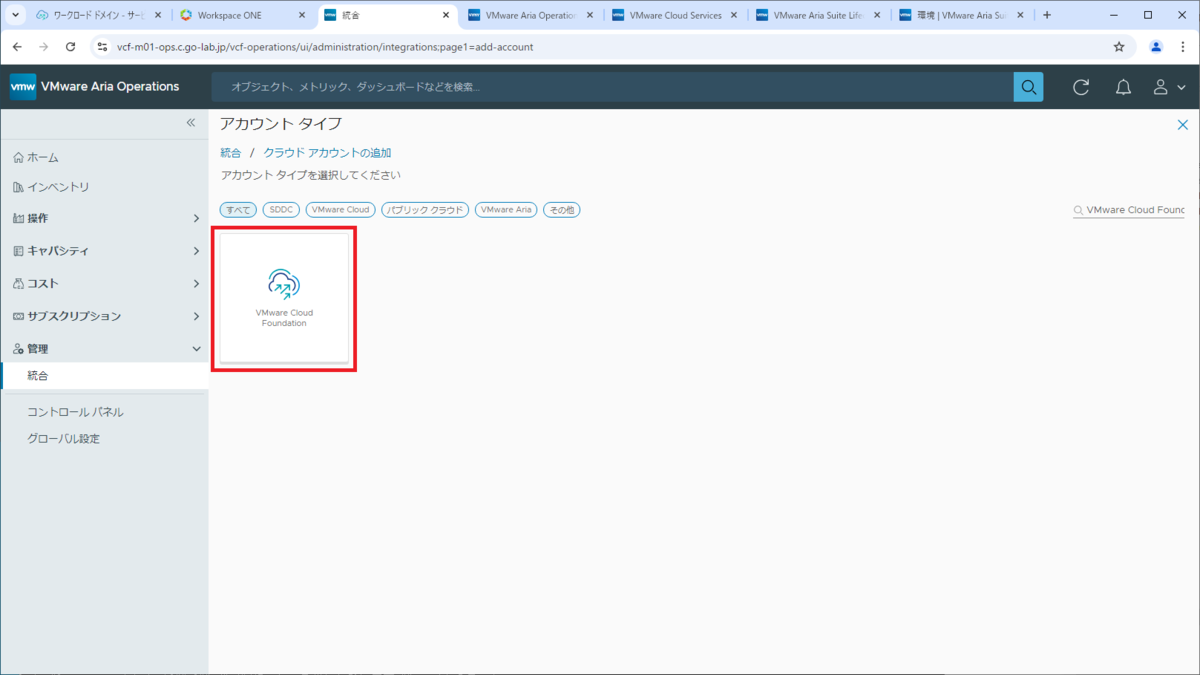Image resolution: width=1200 pixels, height=675 pixels.
Task: Open the VMware Cloud Foundation account card
Action: coord(284,297)
